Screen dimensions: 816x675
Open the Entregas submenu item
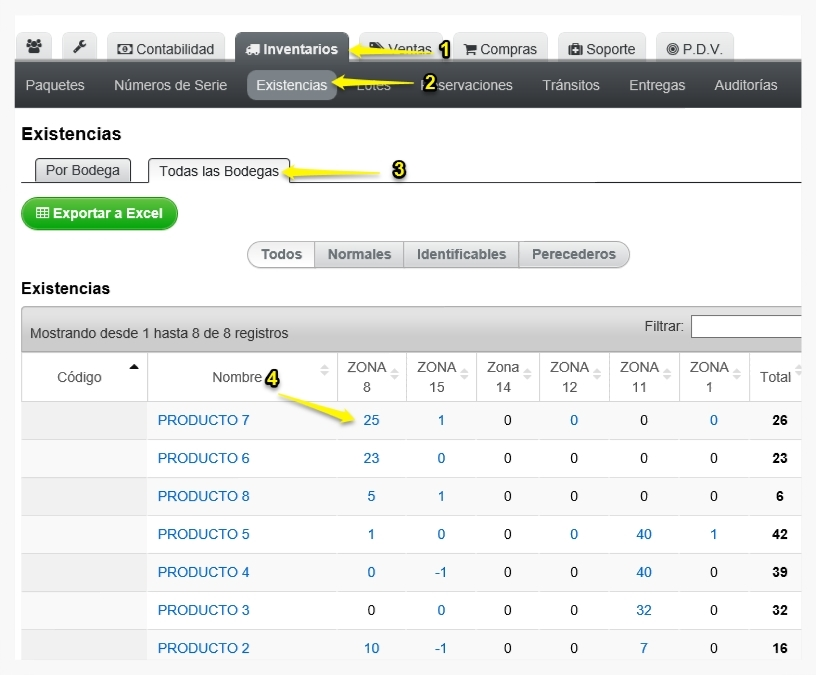[x=657, y=85]
